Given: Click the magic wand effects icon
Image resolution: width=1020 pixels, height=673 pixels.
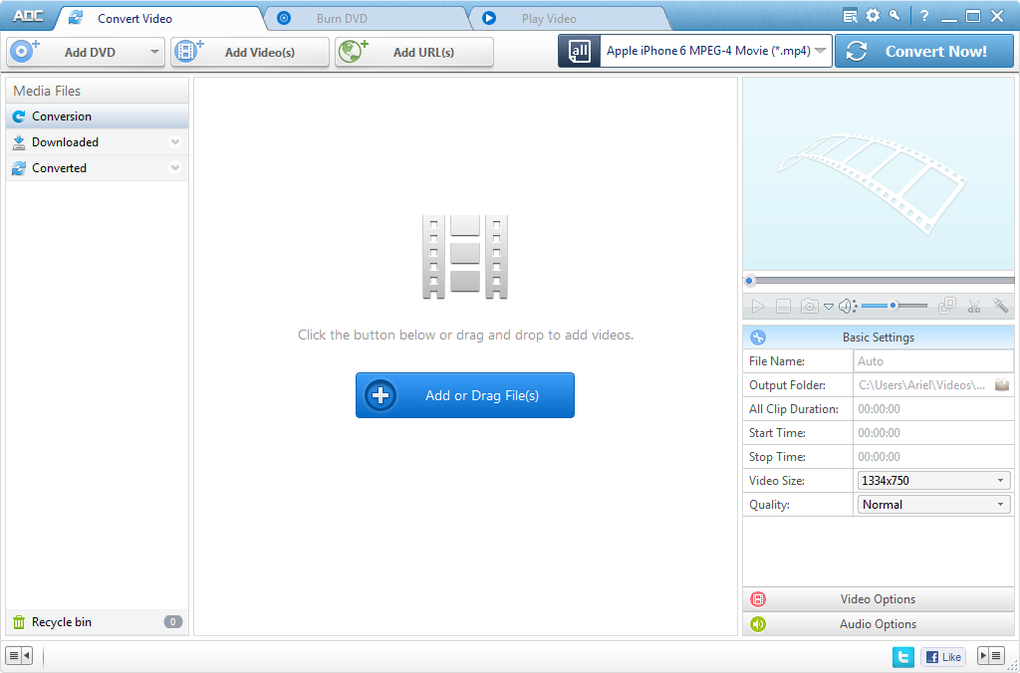Looking at the screenshot, I should coord(1000,306).
